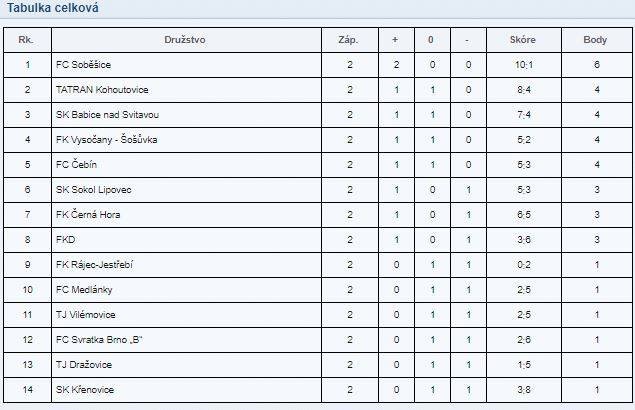The image size is (635, 410).
Task: Click FC Medlánky team name
Action: [84, 290]
